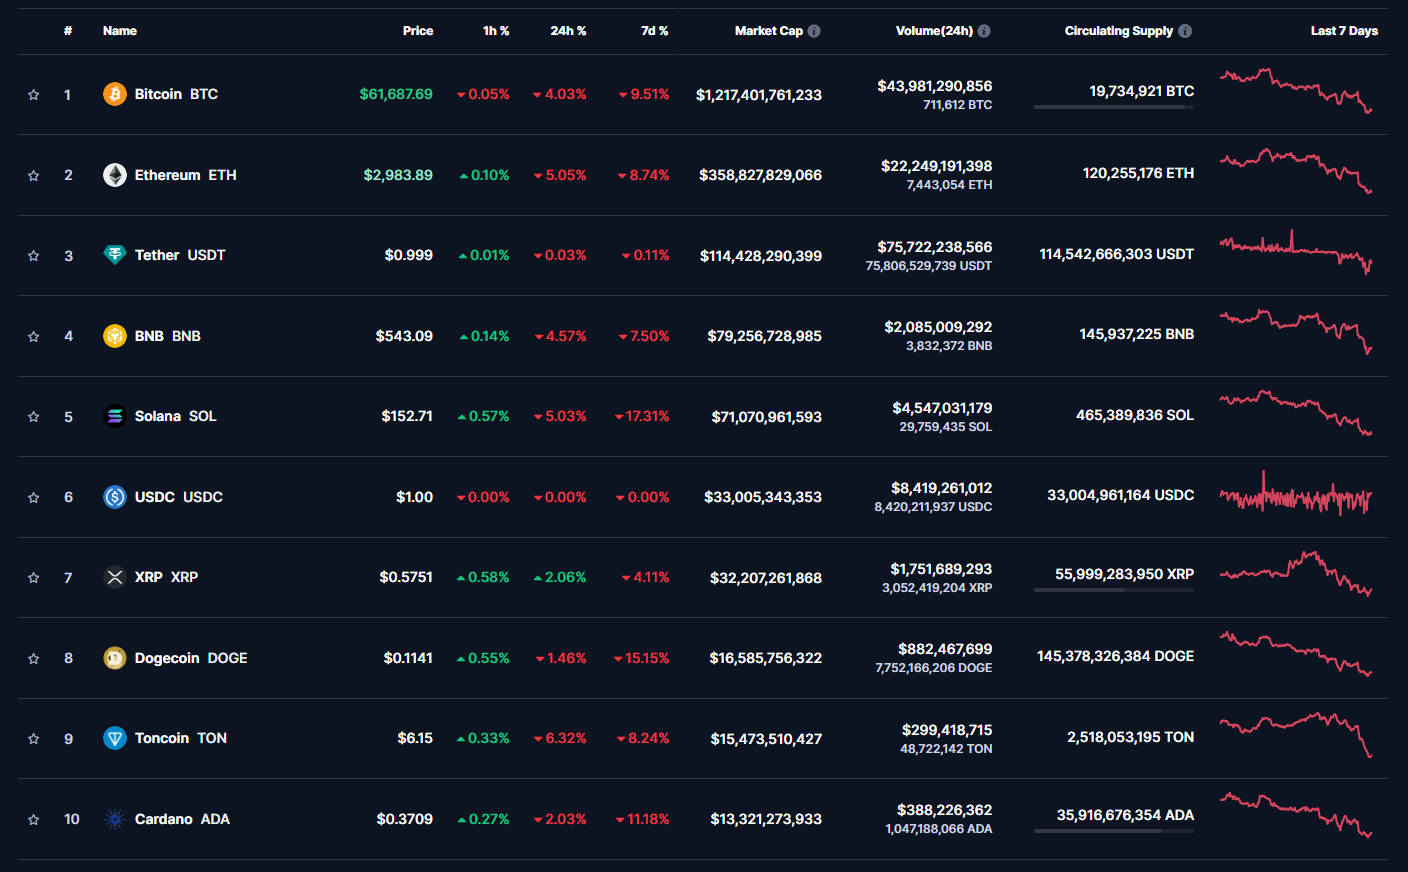Click the Ethereum diamond logo icon

click(x=115, y=175)
